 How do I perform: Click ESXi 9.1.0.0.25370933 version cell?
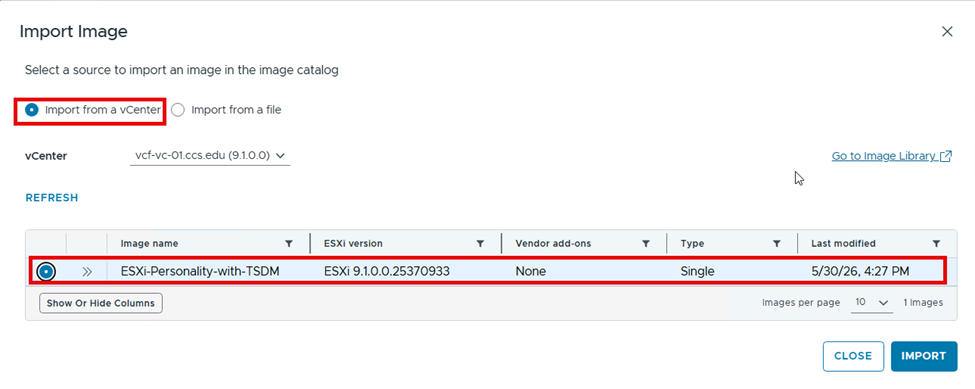point(387,272)
